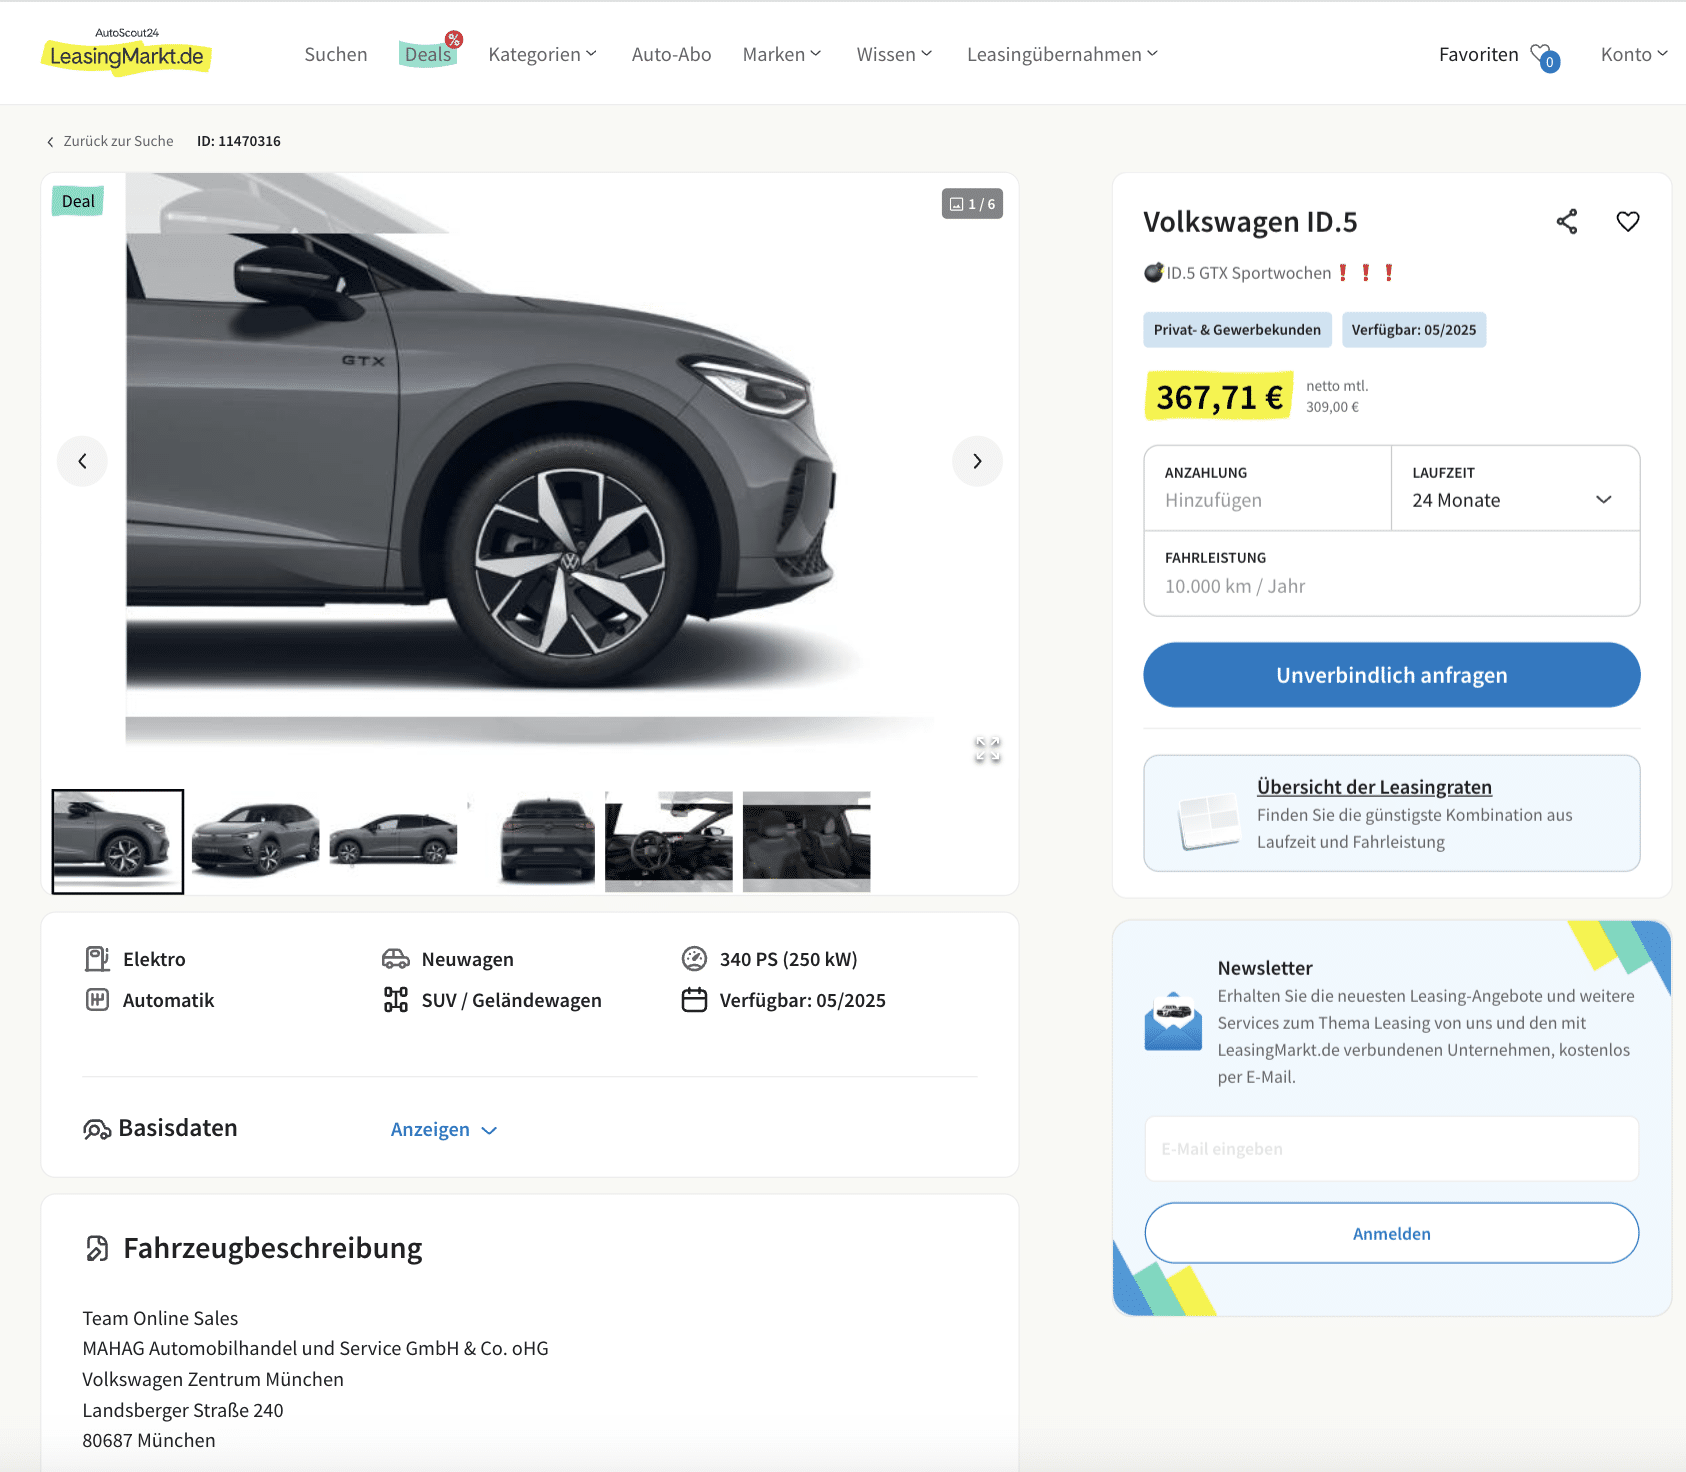This screenshot has width=1686, height=1472.
Task: Click the Fahrzeugbeschreibung document icon
Action: (97, 1248)
